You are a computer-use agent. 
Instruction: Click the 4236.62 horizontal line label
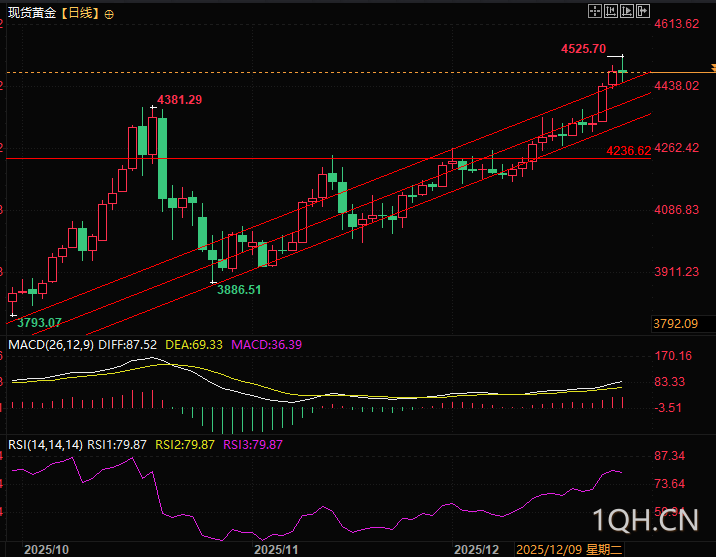pos(628,150)
